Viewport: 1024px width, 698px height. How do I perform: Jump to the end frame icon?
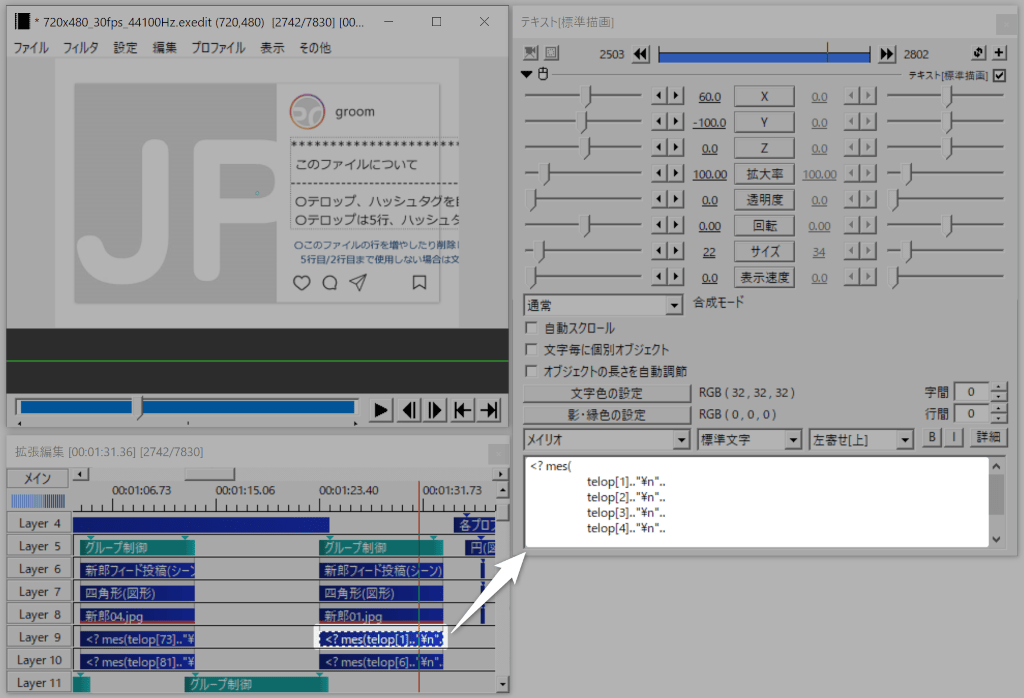pos(489,410)
